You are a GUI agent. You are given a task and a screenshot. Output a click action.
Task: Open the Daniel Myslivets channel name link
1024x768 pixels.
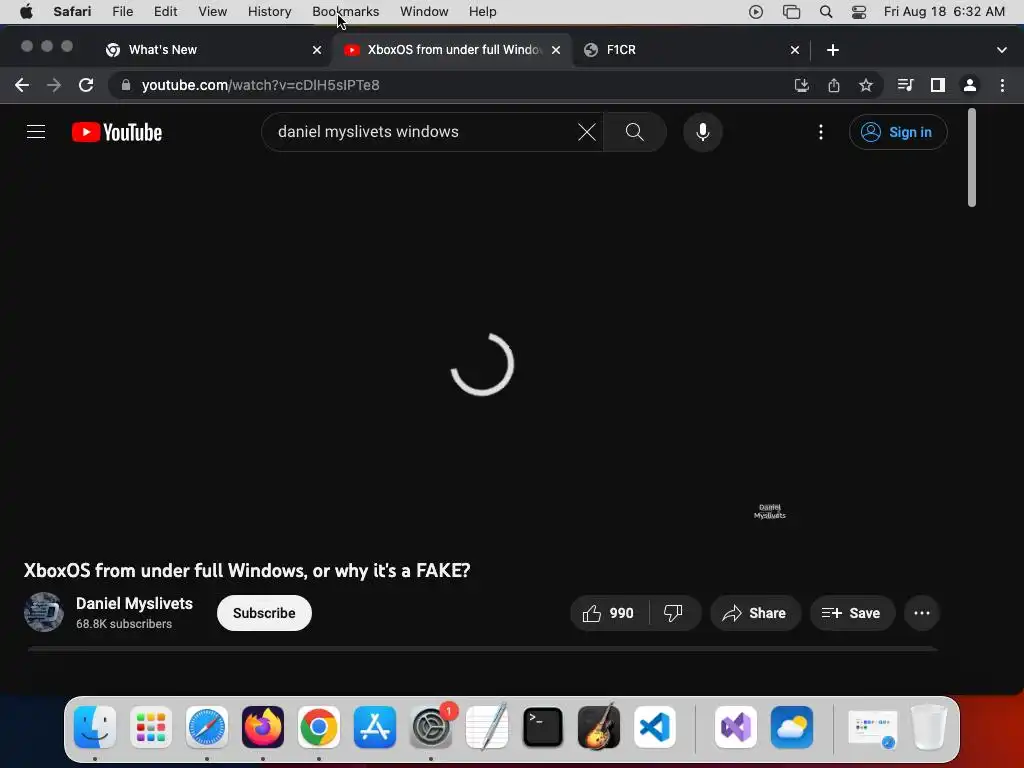tap(135, 603)
